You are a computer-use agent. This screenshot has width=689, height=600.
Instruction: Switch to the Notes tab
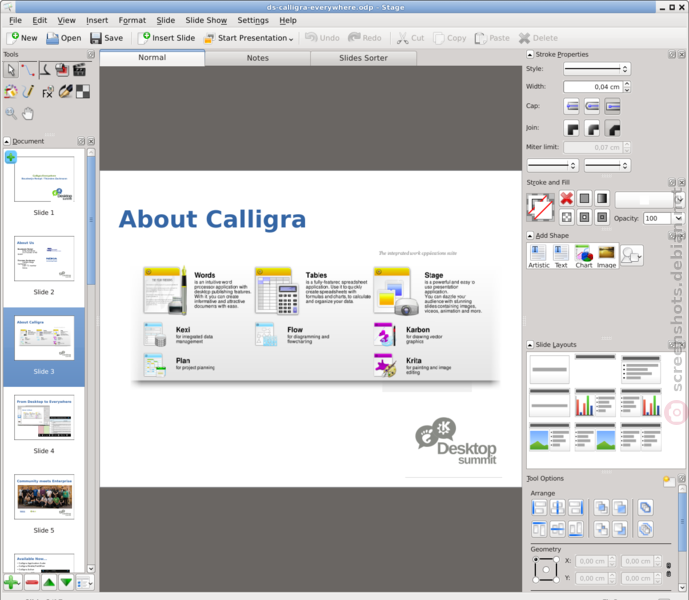(257, 58)
